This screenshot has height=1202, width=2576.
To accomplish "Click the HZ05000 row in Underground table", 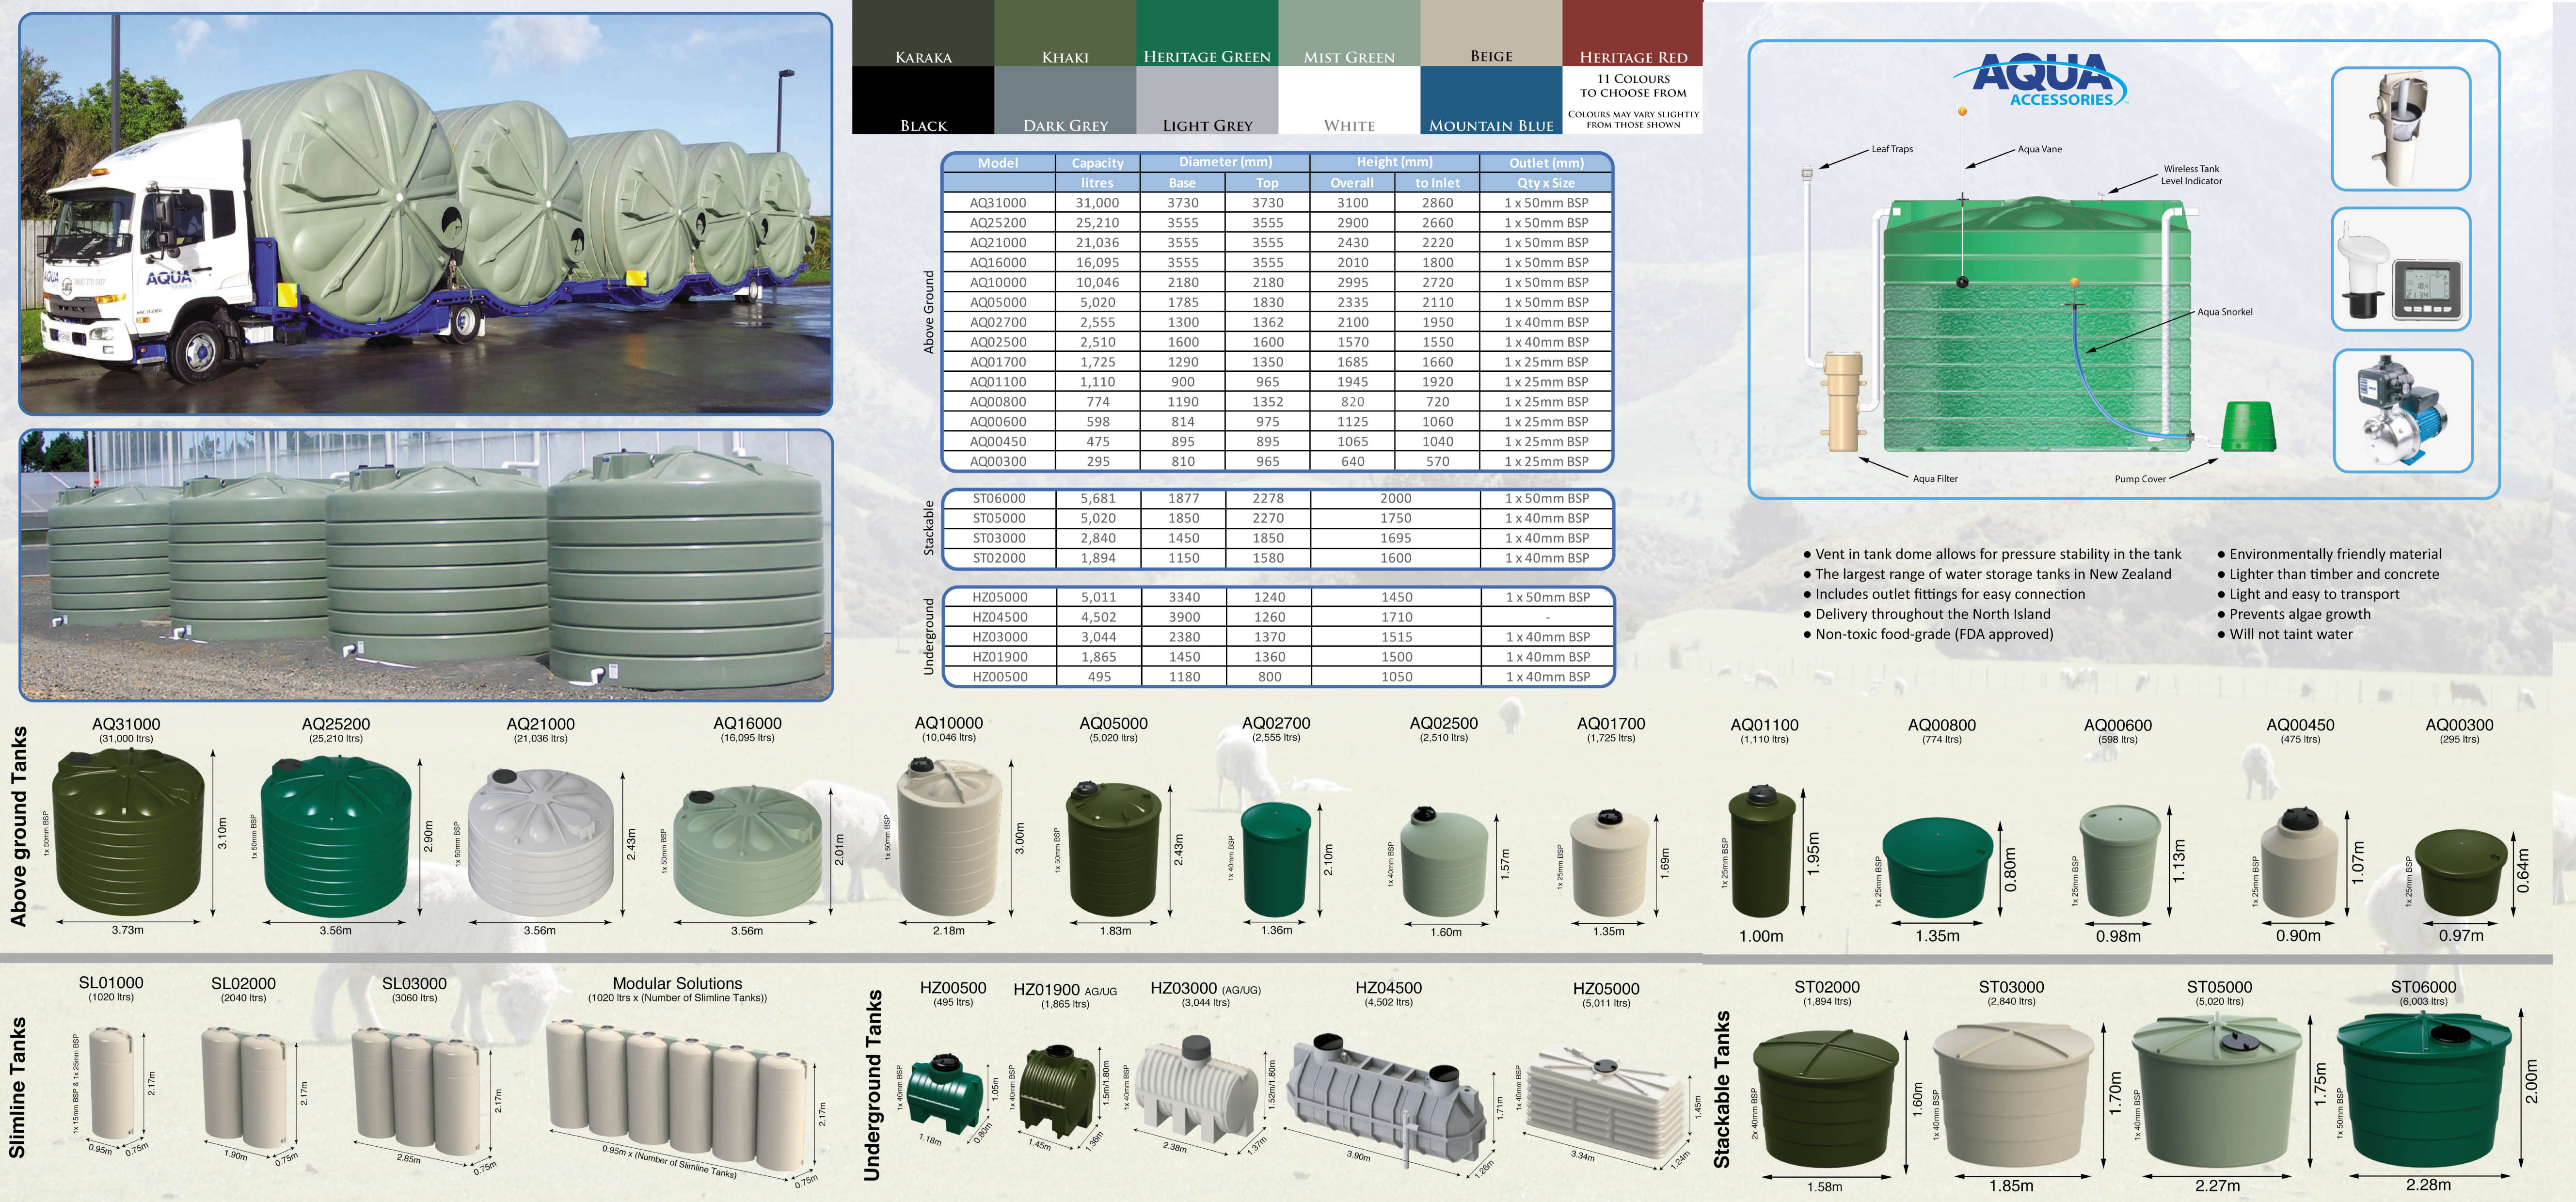I will (x=1278, y=597).
